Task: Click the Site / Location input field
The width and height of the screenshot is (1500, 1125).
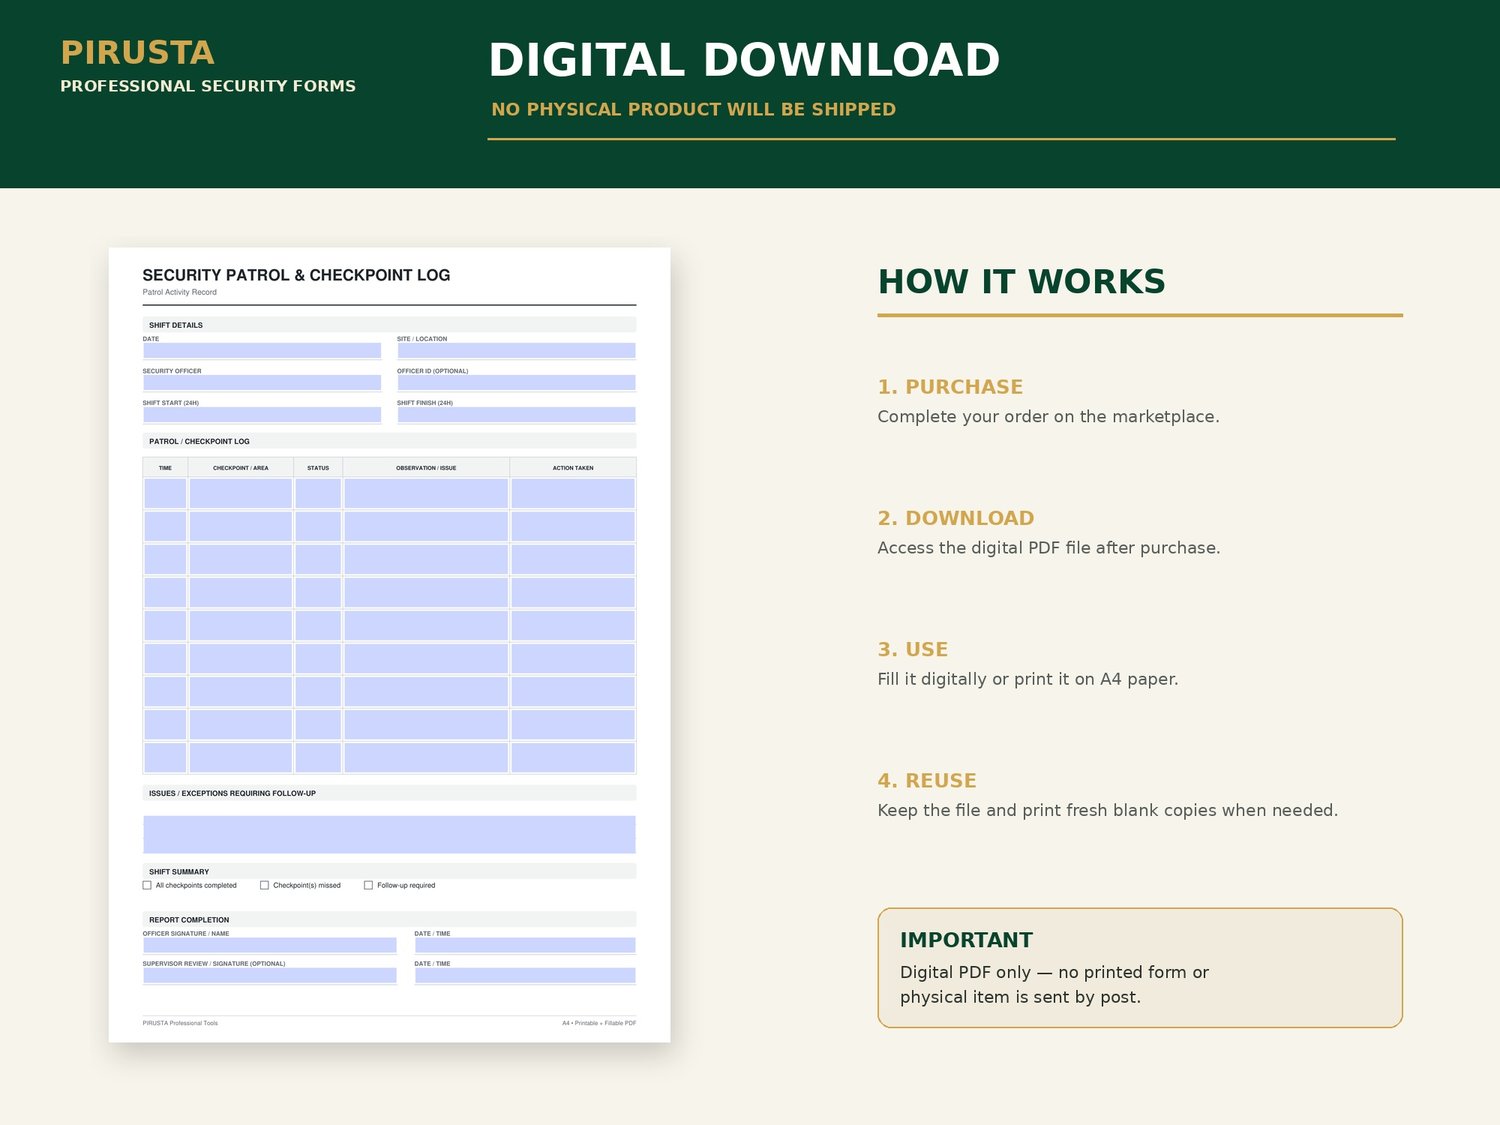Action: pyautogui.click(x=516, y=351)
